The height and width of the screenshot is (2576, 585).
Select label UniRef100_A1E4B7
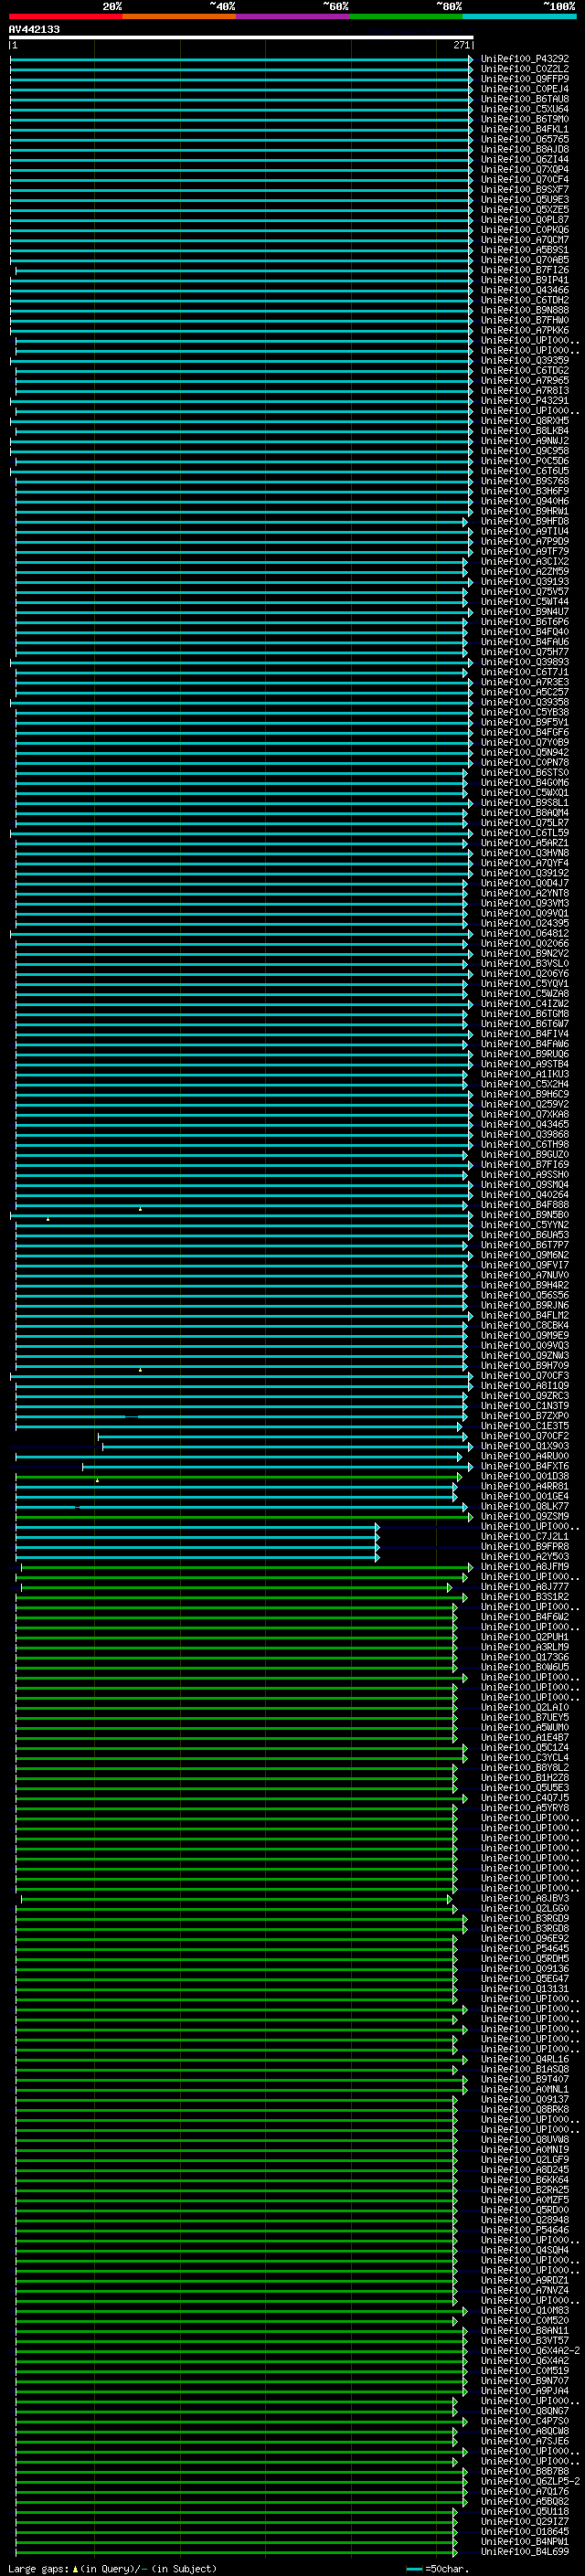[x=525, y=1738]
